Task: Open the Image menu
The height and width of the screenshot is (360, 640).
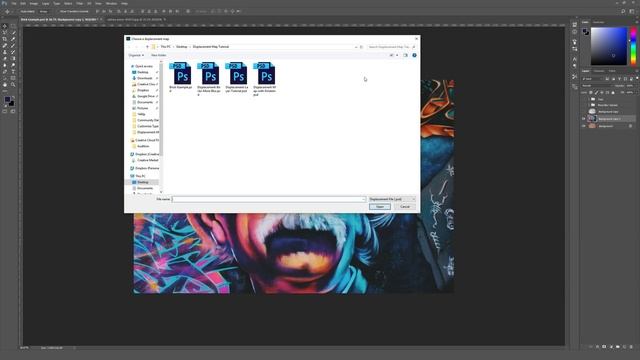Action: [x=34, y=3]
